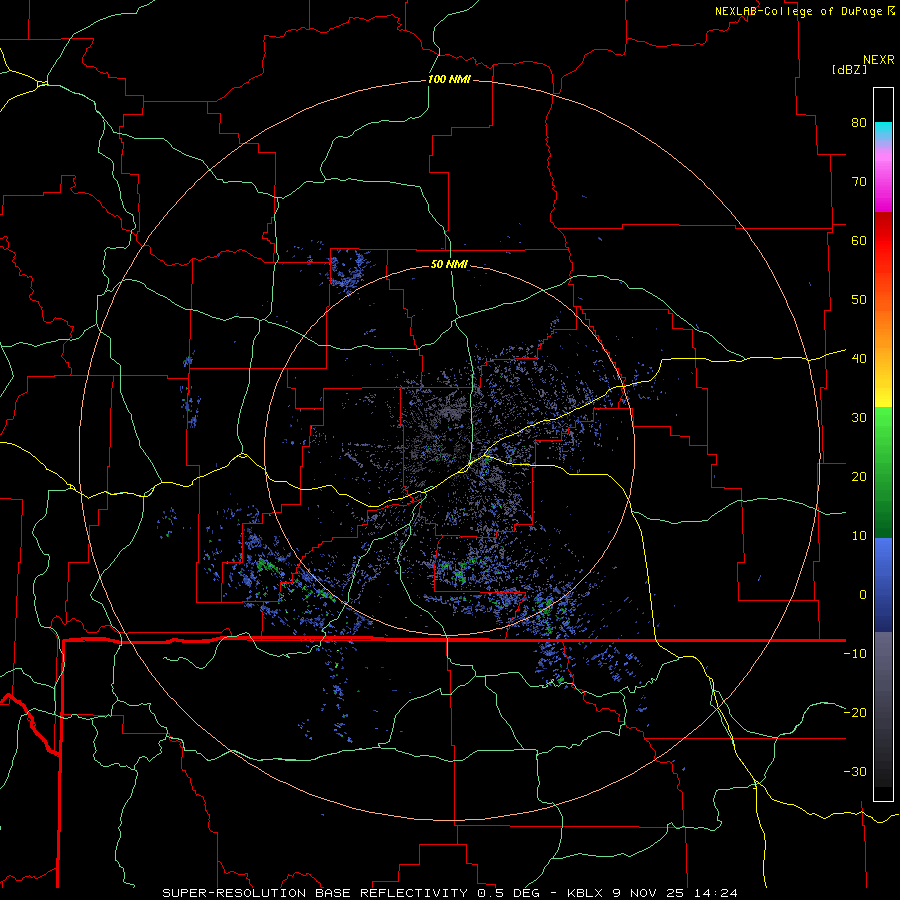Click the 60 dBZ scale value

(859, 240)
